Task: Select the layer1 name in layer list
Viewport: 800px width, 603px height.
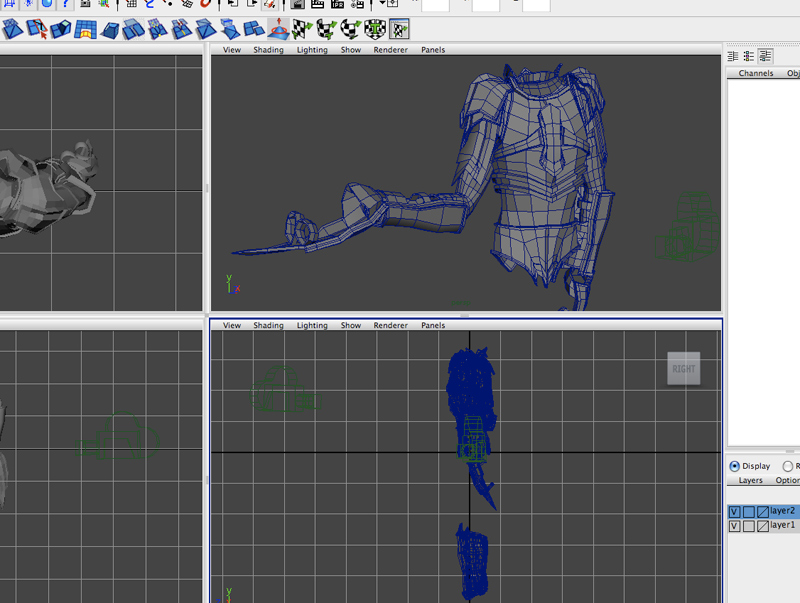Action: tap(782, 526)
